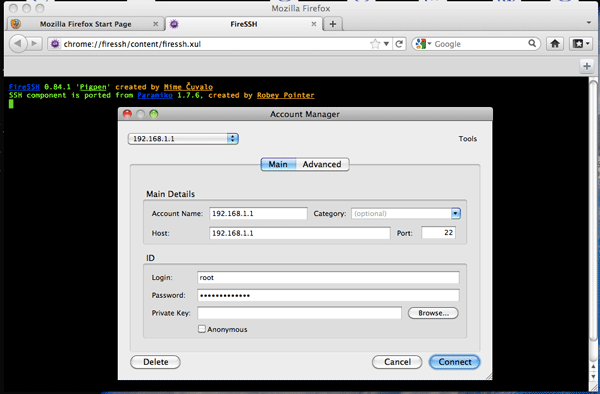Viewport: 600px width, 394px height.
Task: Switch to the Main tab
Action: pyautogui.click(x=278, y=164)
